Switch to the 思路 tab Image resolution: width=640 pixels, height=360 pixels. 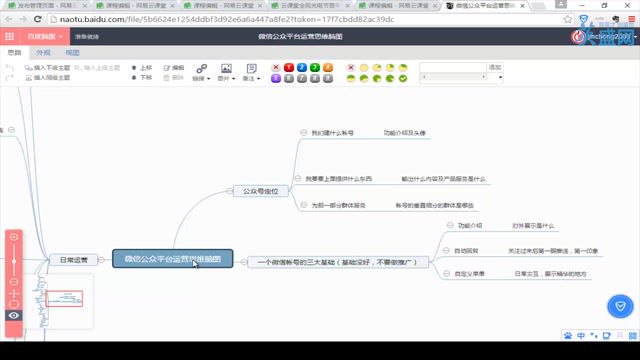click(x=15, y=53)
